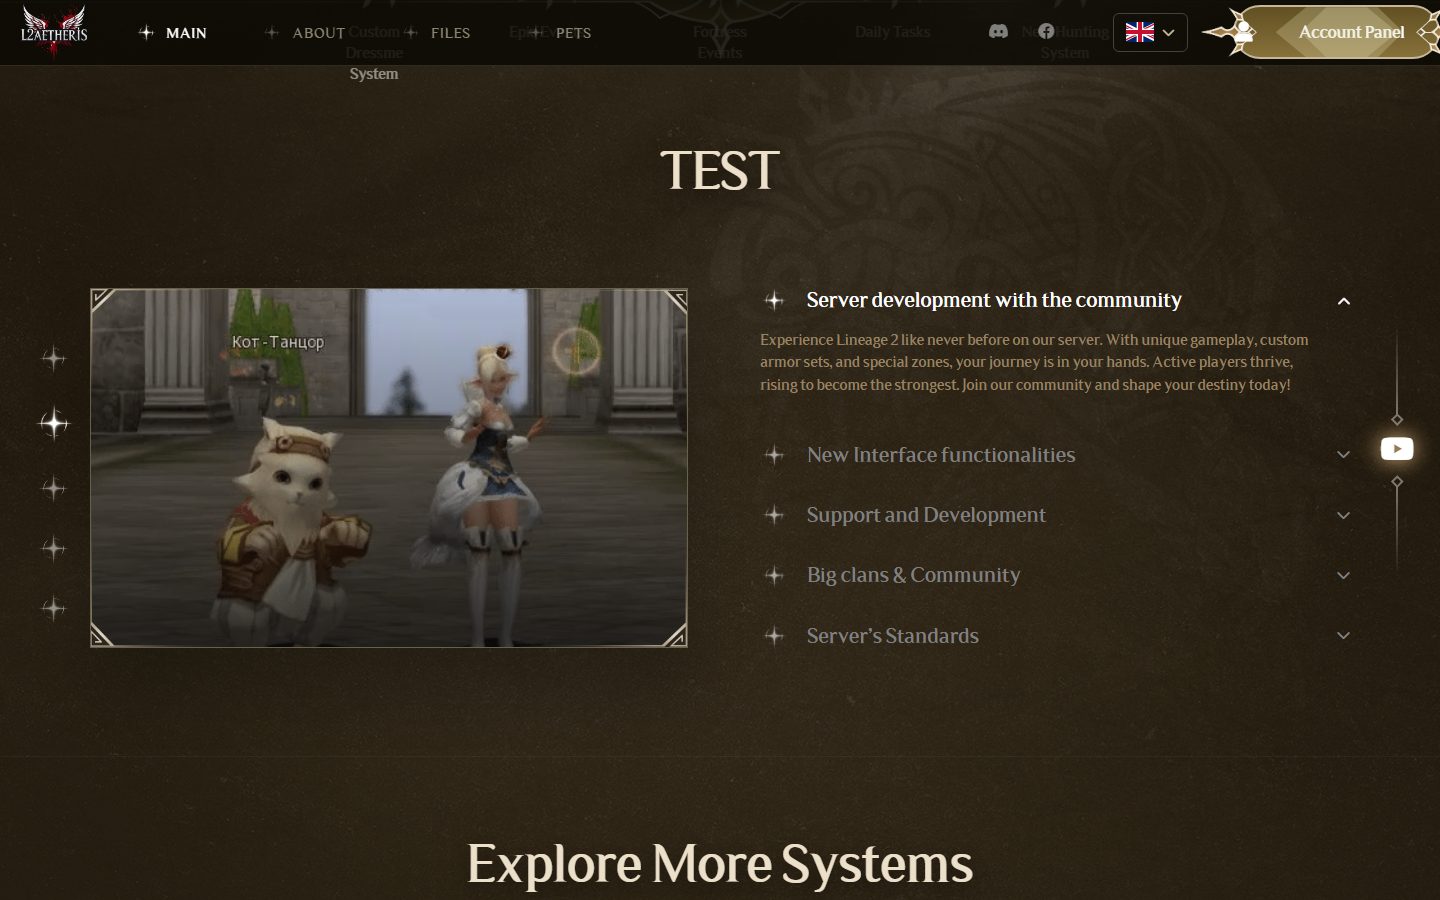
Task: Click the star icon beside Big clans & Community
Action: click(x=774, y=575)
